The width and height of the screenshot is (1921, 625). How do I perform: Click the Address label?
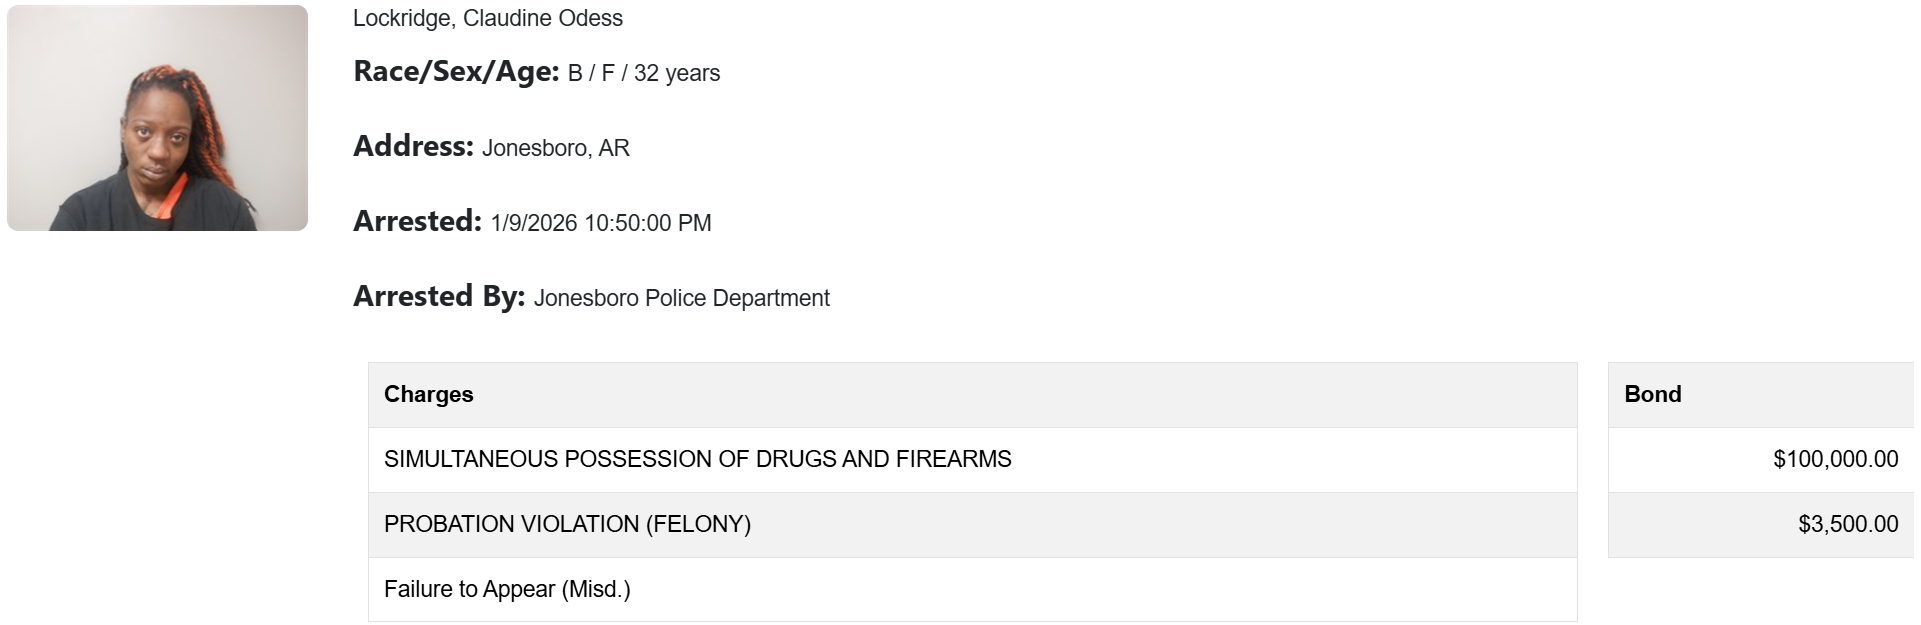pyautogui.click(x=413, y=146)
